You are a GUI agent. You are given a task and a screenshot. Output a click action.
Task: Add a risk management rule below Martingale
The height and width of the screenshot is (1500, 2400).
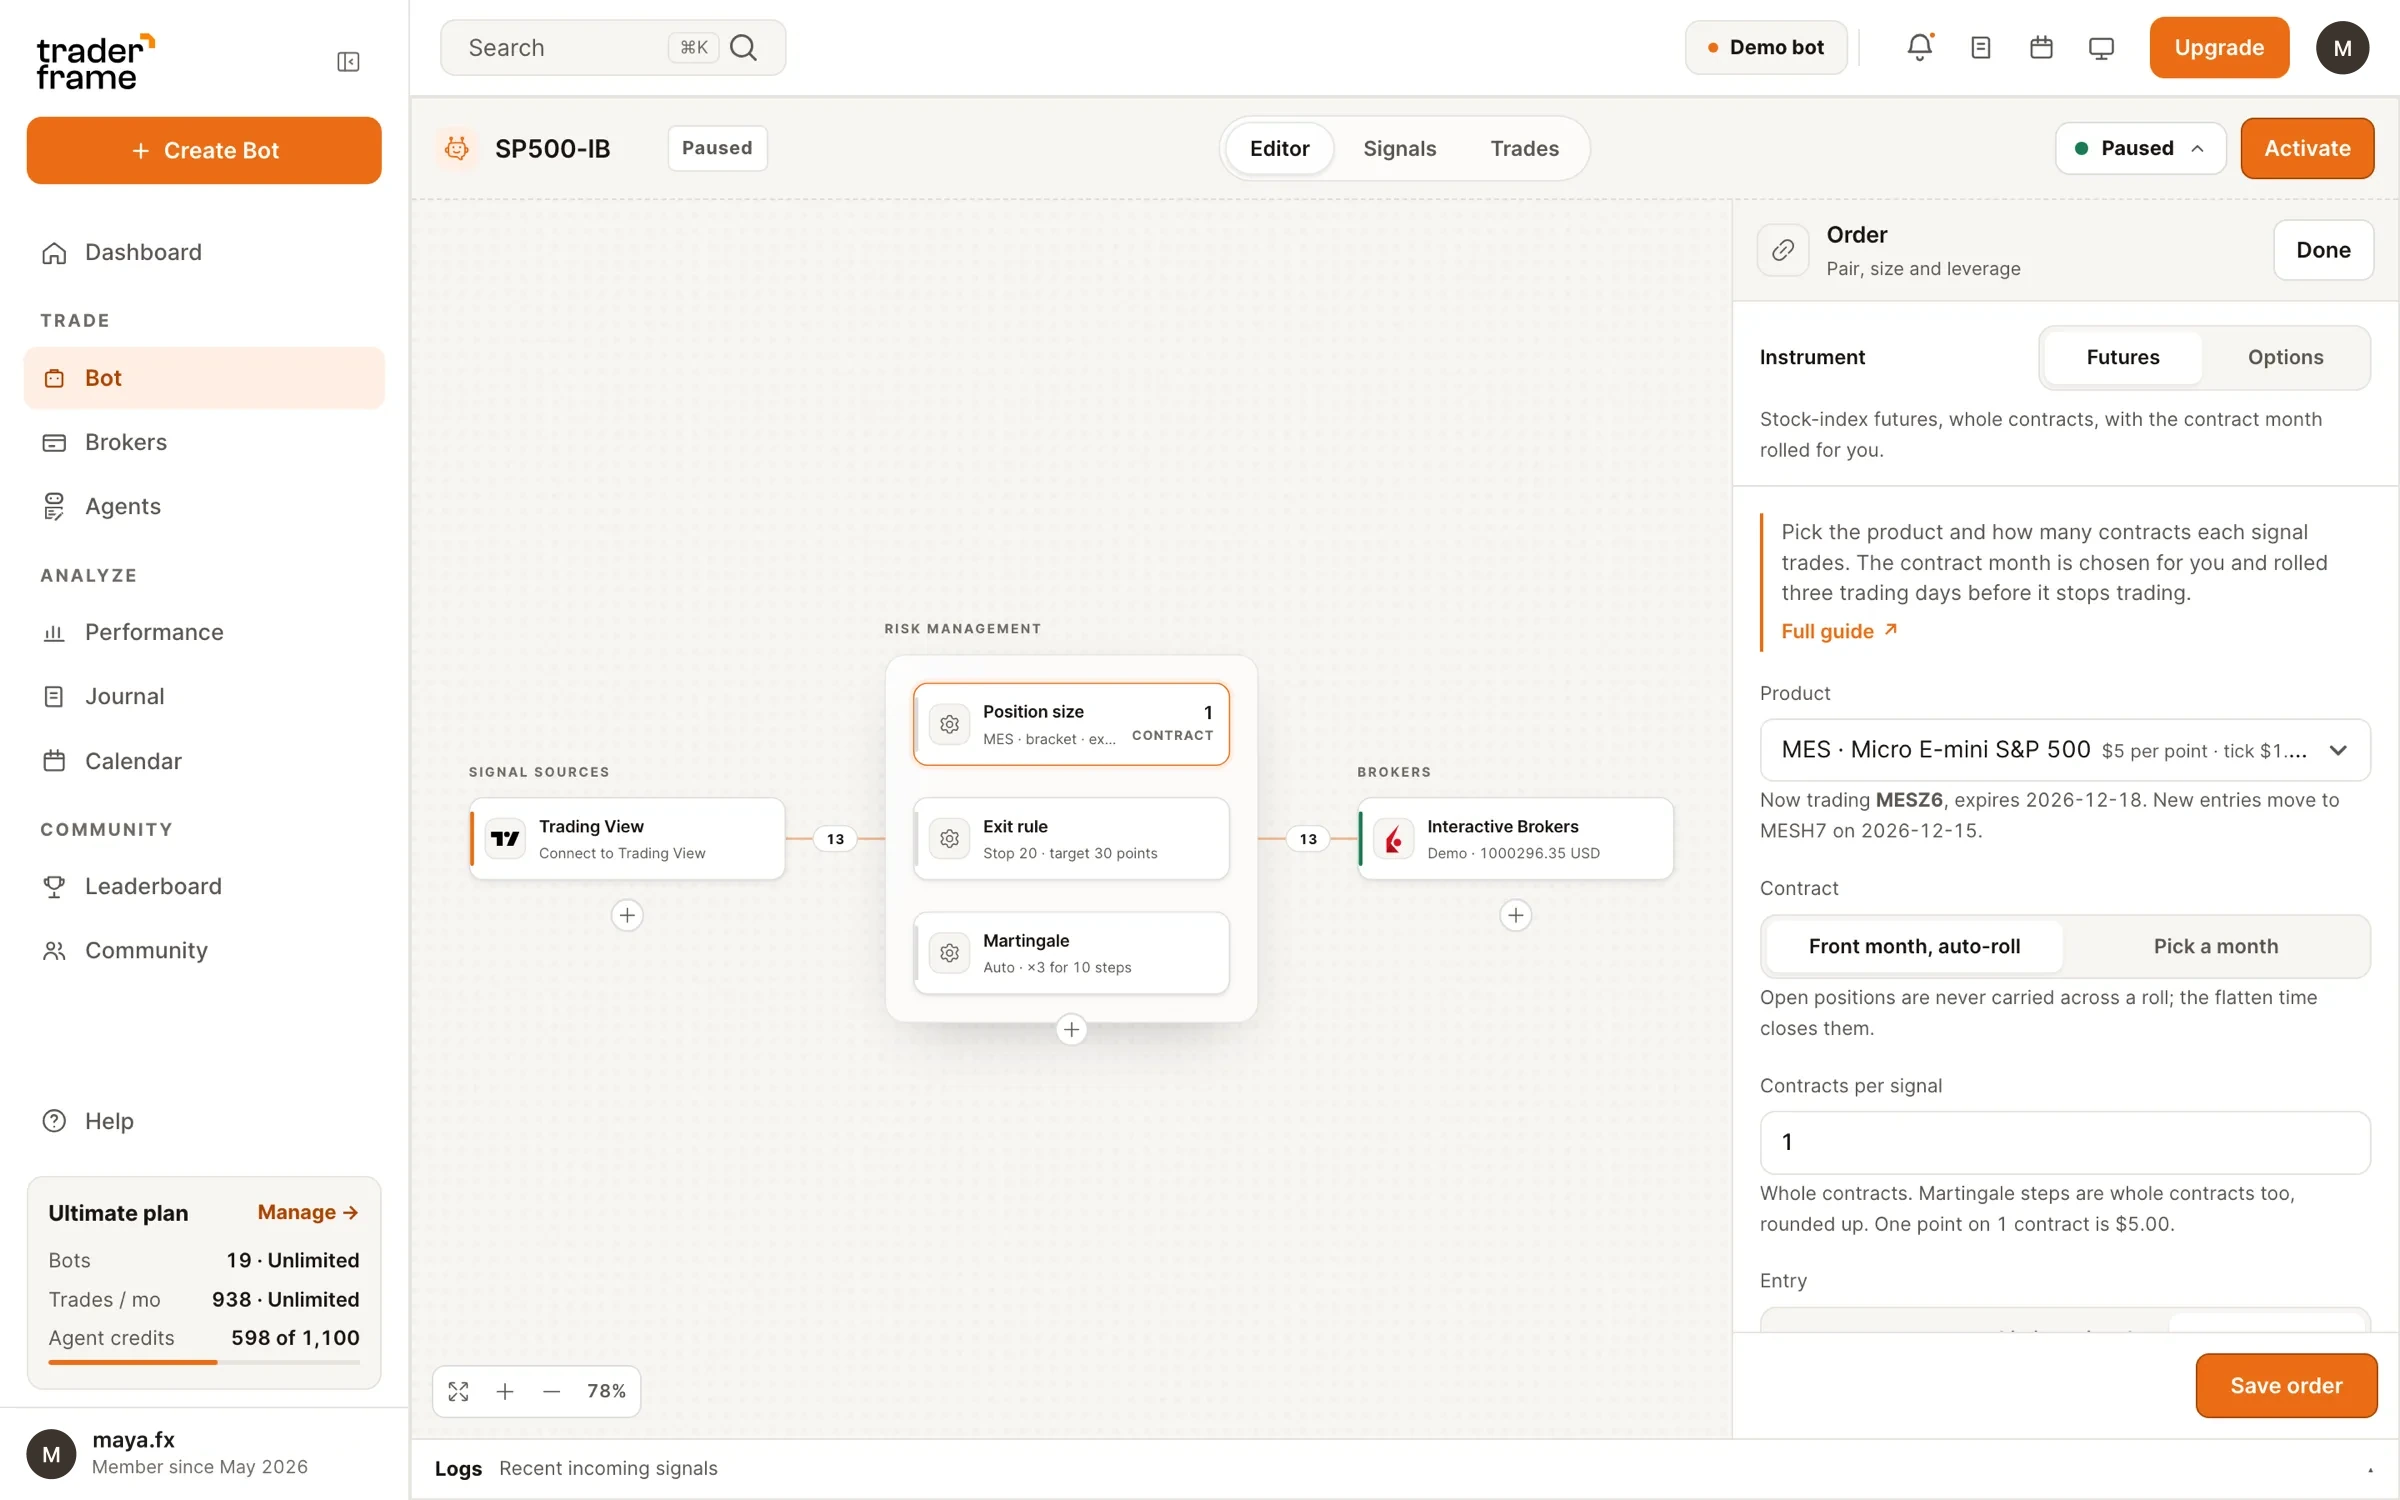1071,1029
